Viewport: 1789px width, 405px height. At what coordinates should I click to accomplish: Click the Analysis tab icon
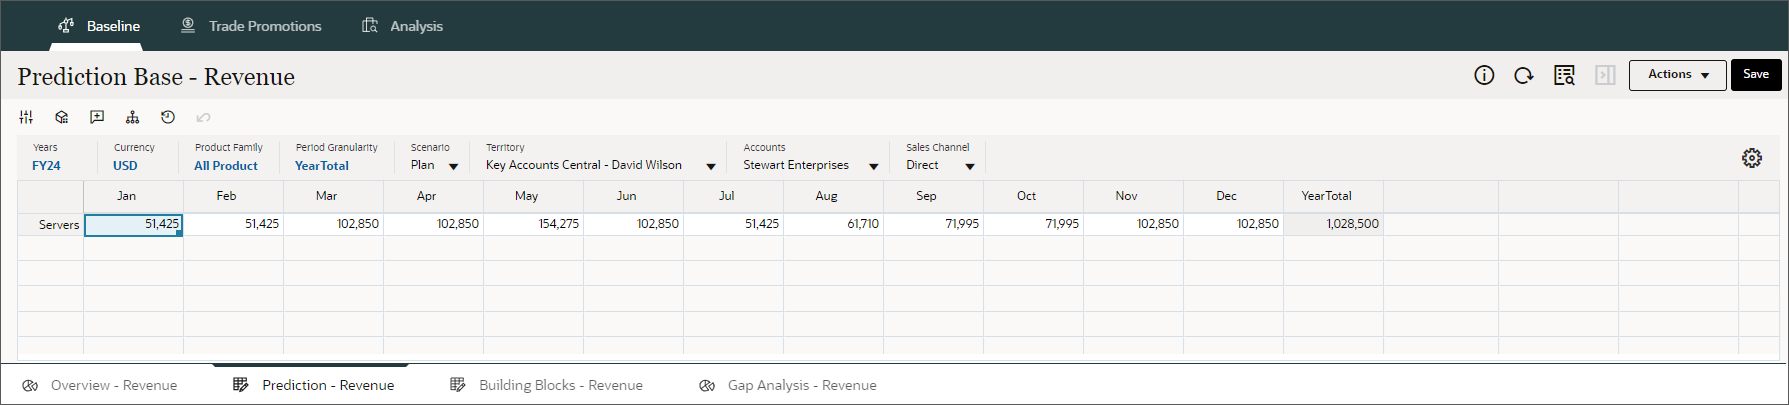370,25
